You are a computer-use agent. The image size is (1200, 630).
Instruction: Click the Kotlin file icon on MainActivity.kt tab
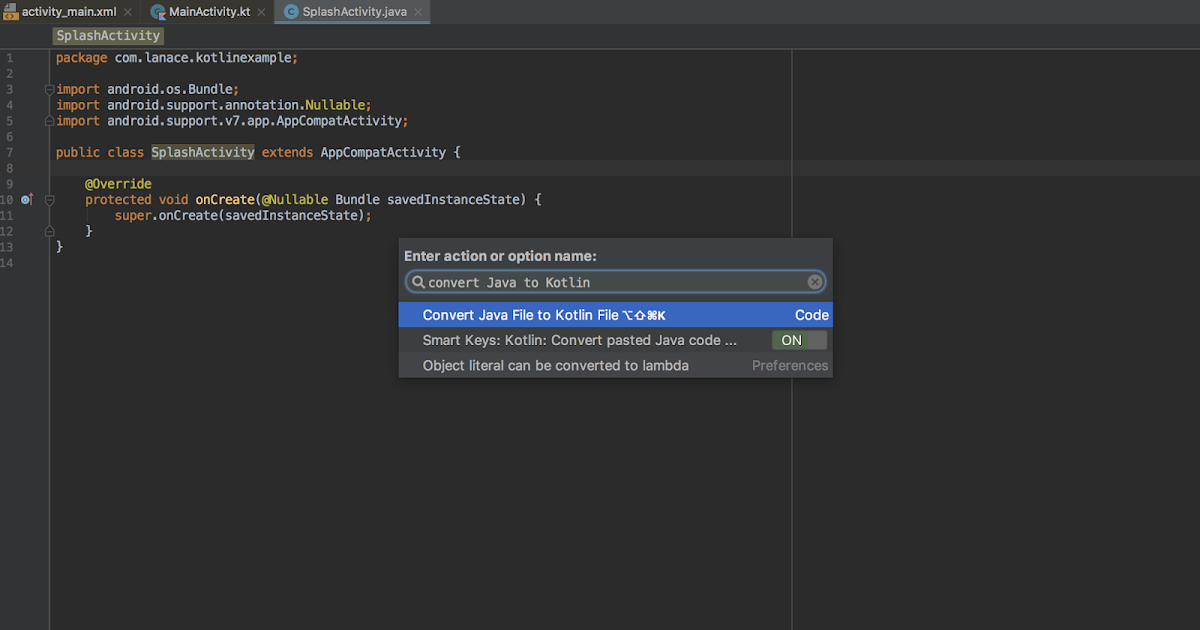click(158, 12)
